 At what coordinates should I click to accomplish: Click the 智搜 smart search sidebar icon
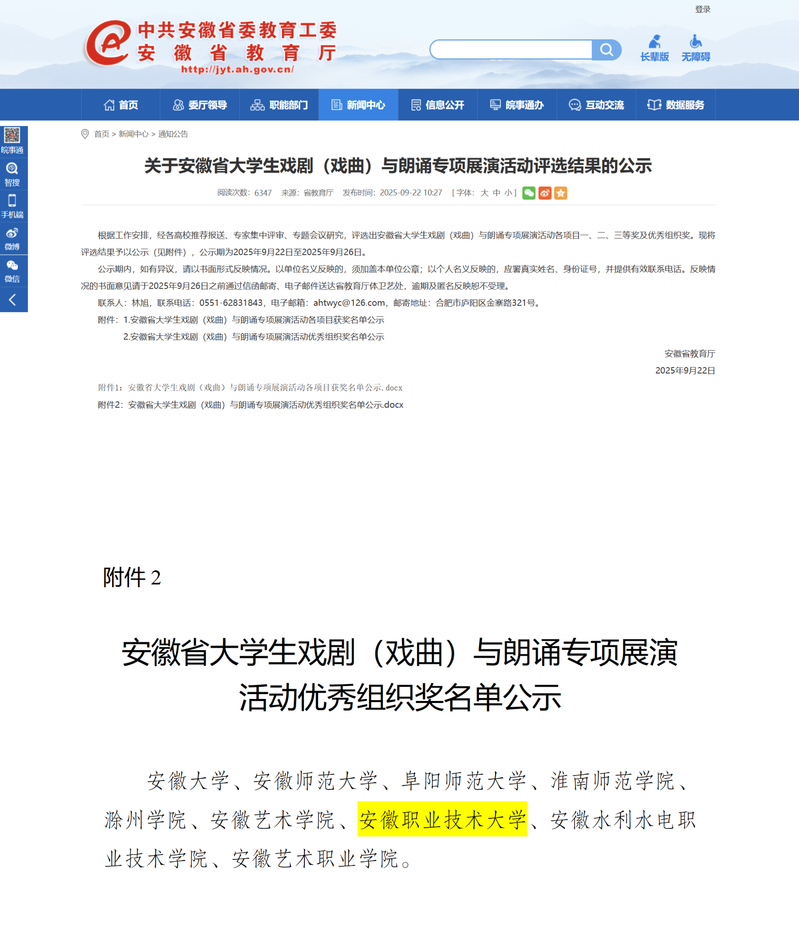pos(12,174)
